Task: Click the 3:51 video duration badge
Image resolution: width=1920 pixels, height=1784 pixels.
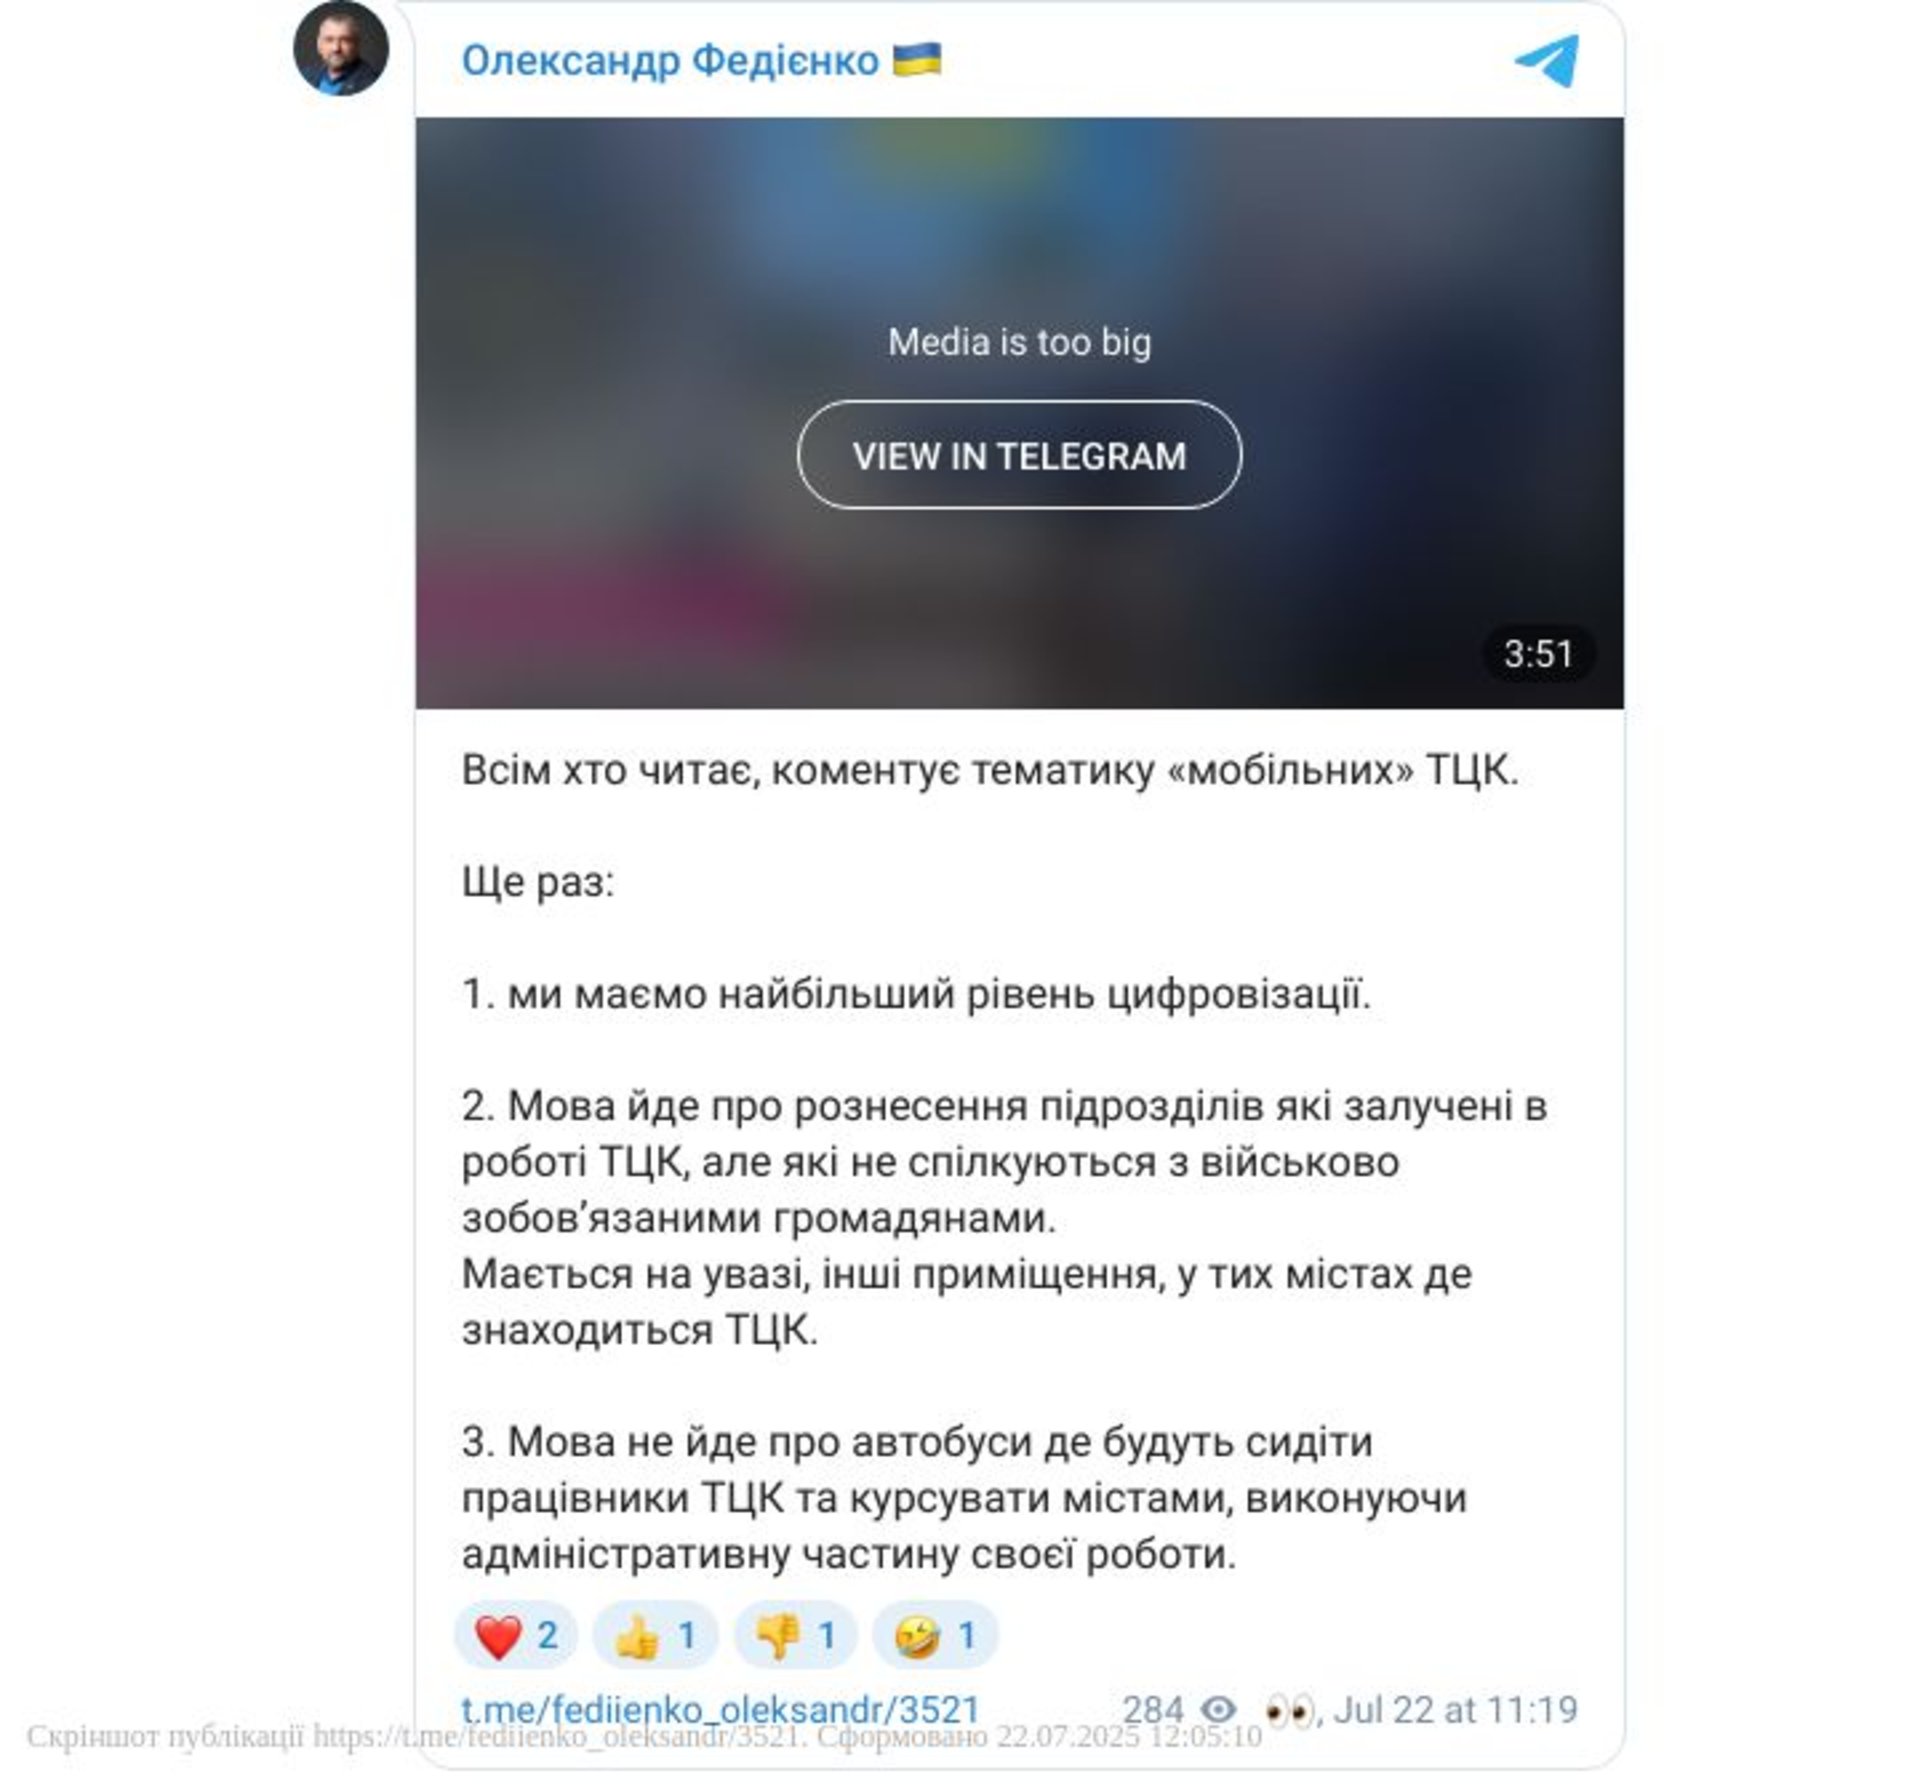Action: 1538,654
